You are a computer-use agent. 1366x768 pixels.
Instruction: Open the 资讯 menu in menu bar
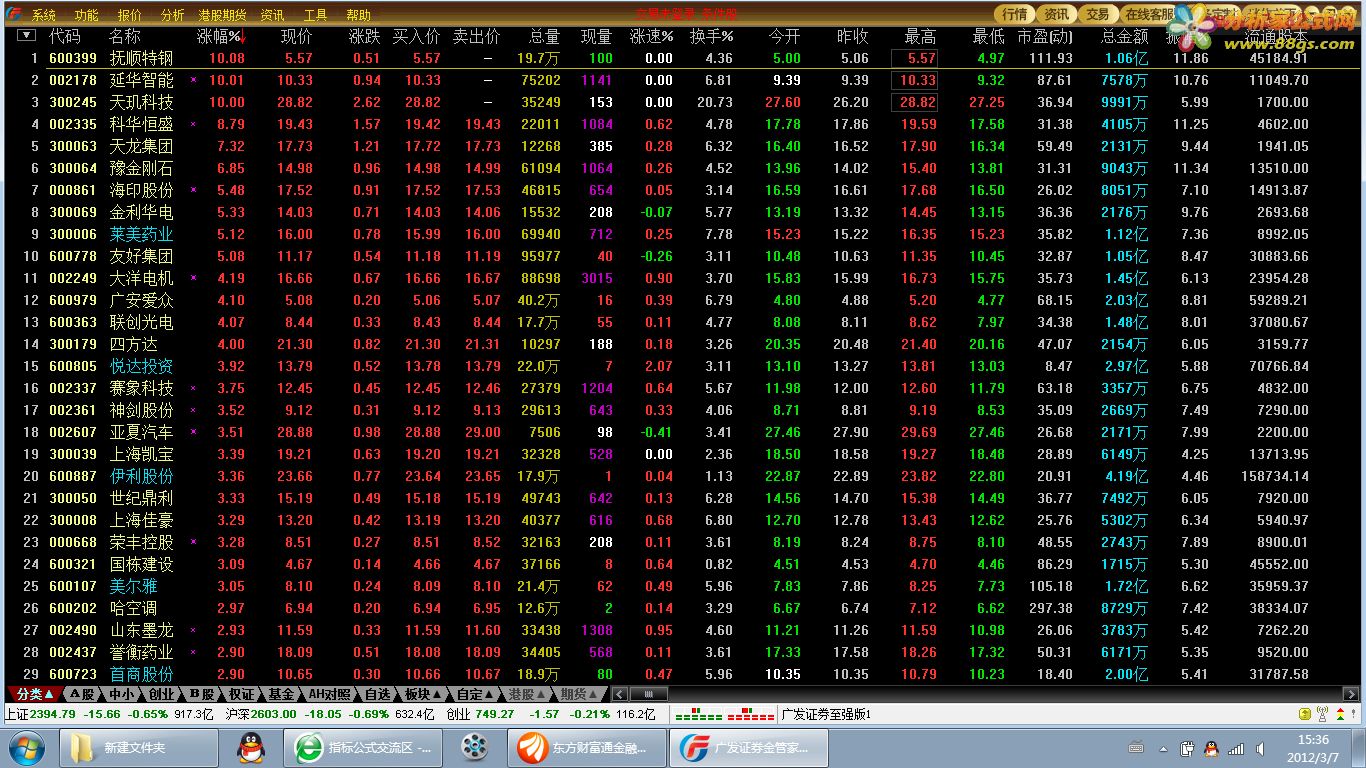pyautogui.click(x=272, y=15)
